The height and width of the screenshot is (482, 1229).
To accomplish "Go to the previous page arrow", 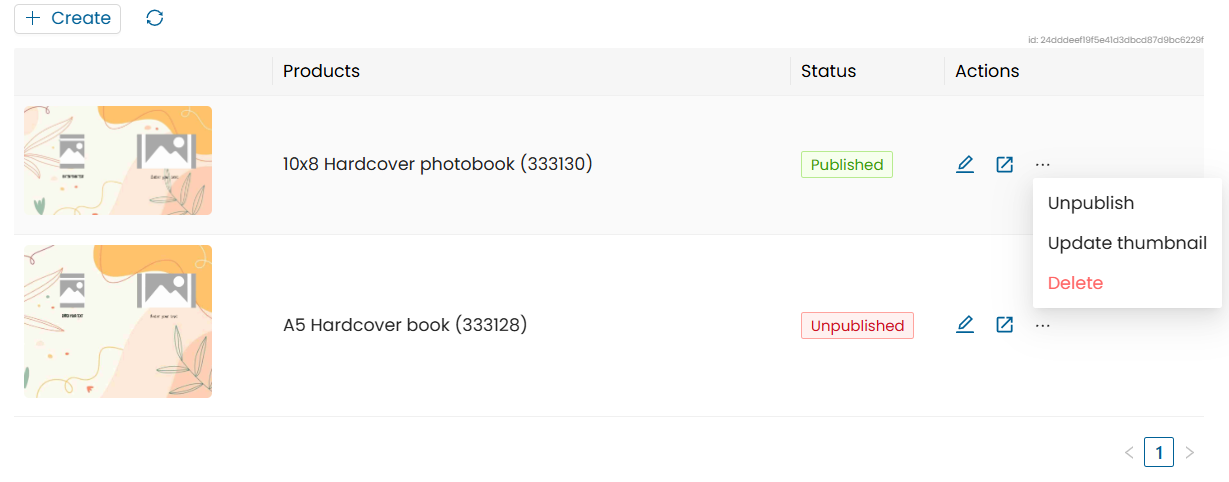I will click(1129, 453).
